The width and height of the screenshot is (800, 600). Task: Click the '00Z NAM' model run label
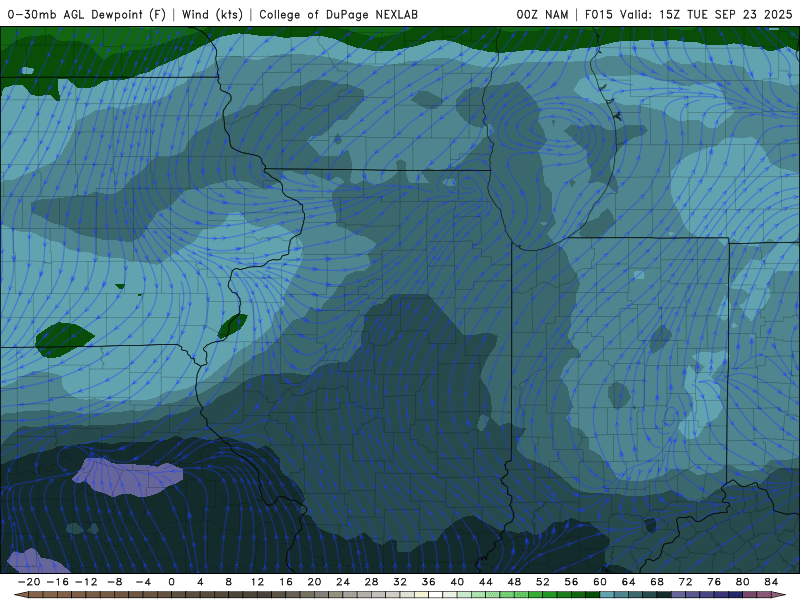[x=542, y=14]
